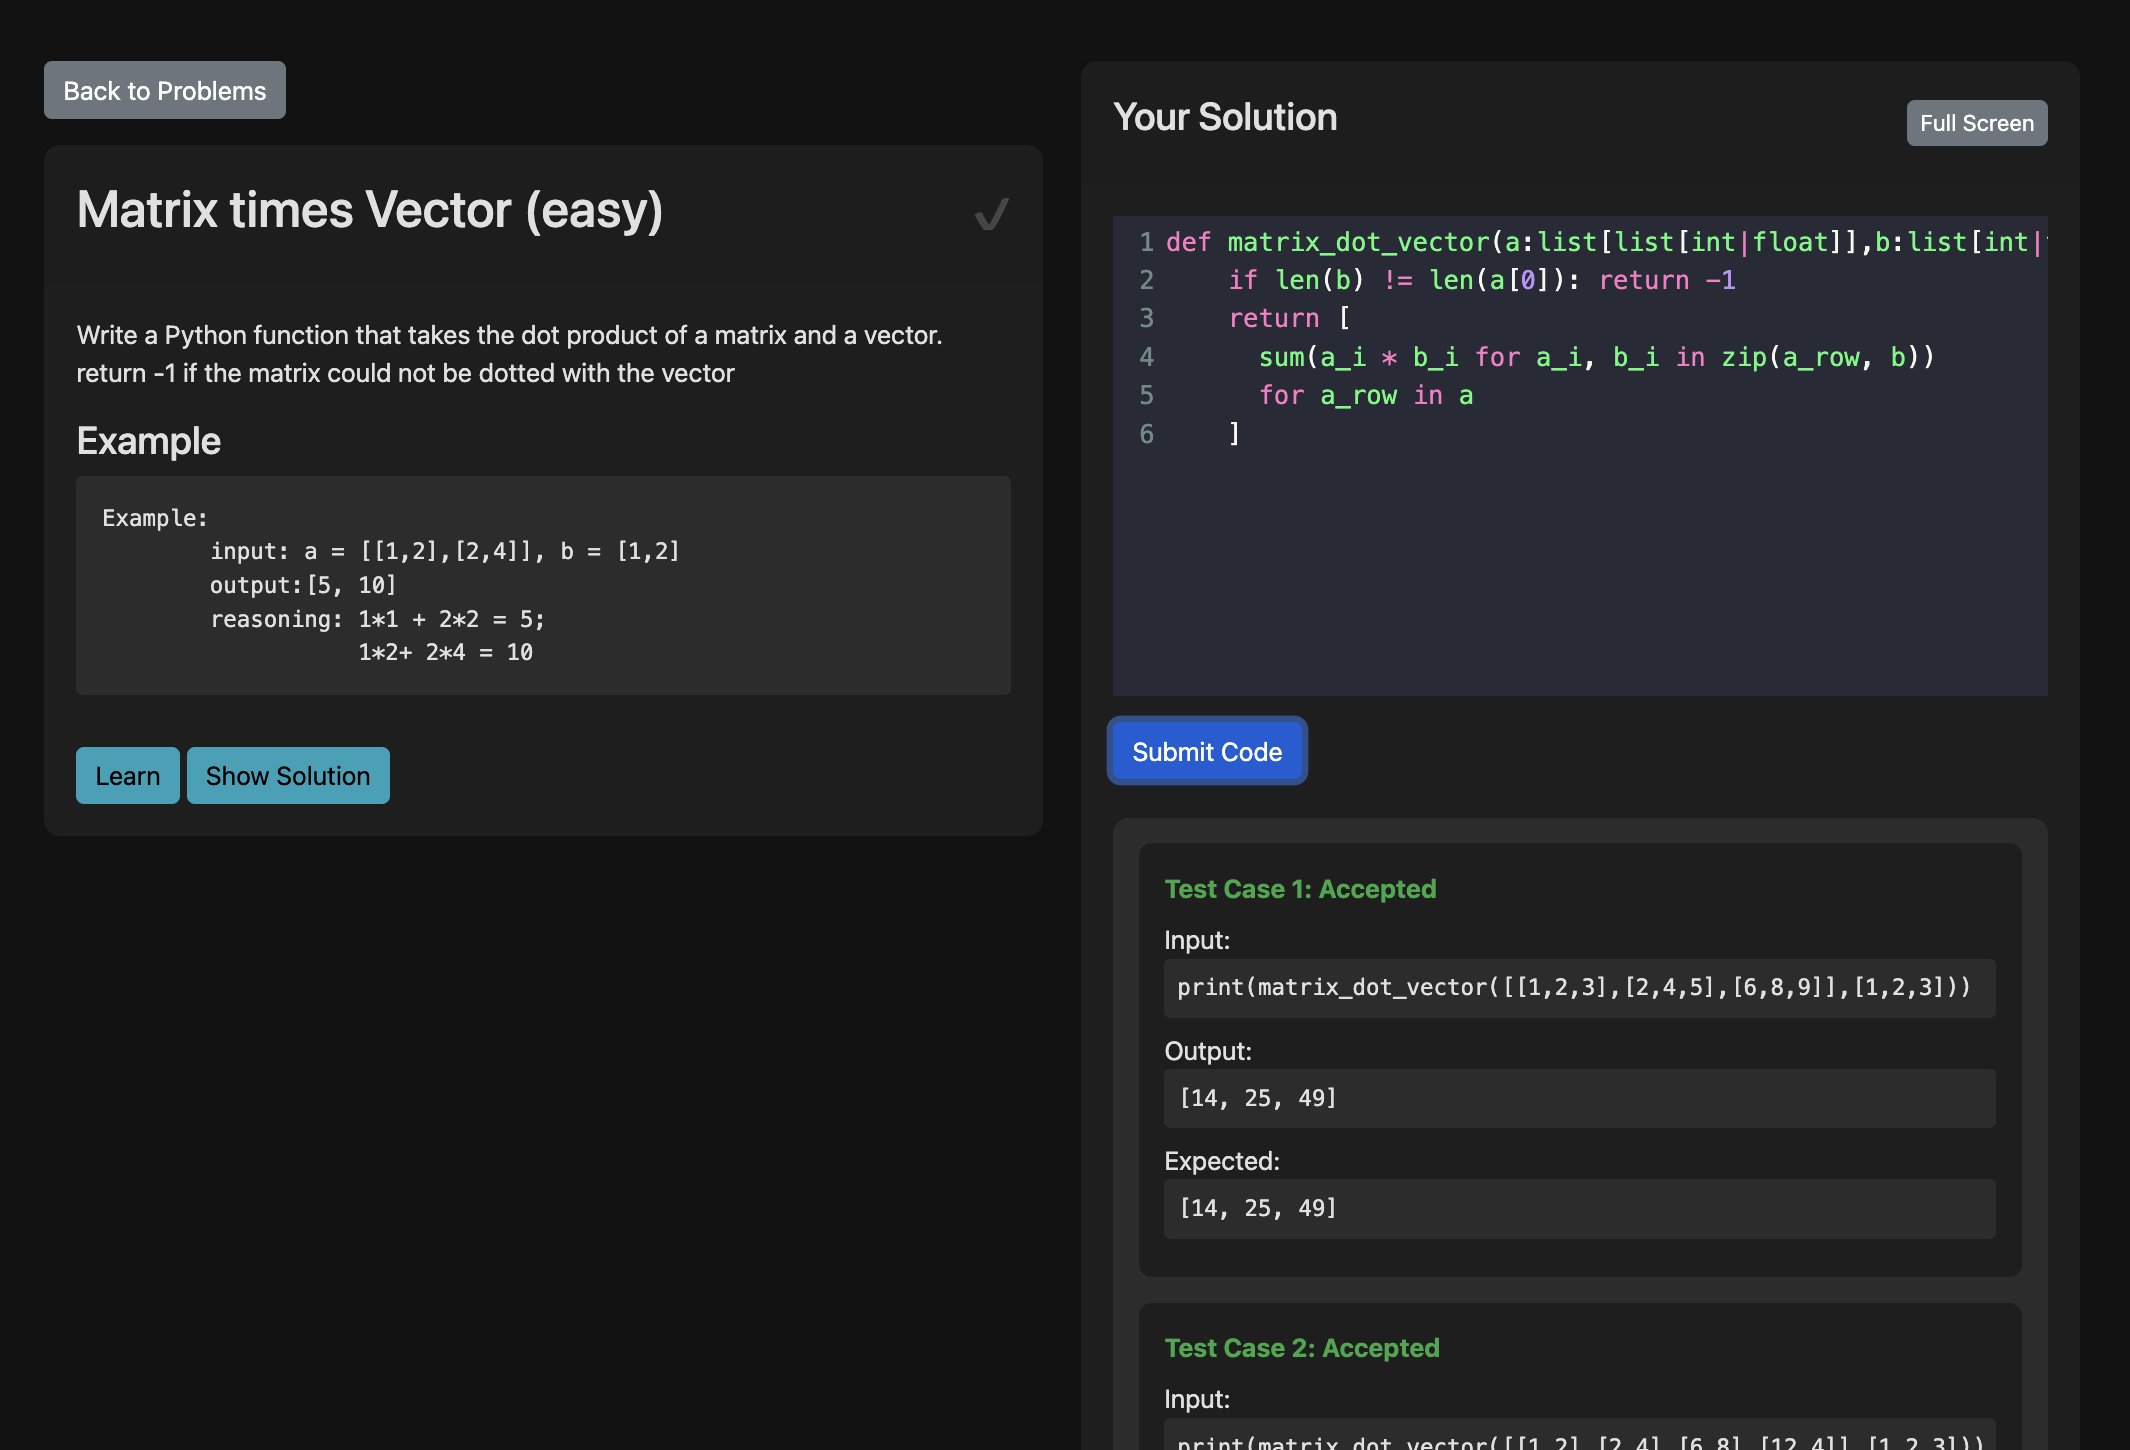Image resolution: width=2130 pixels, height=1450 pixels.
Task: Click the sum expression on line 4
Action: click(x=1596, y=357)
